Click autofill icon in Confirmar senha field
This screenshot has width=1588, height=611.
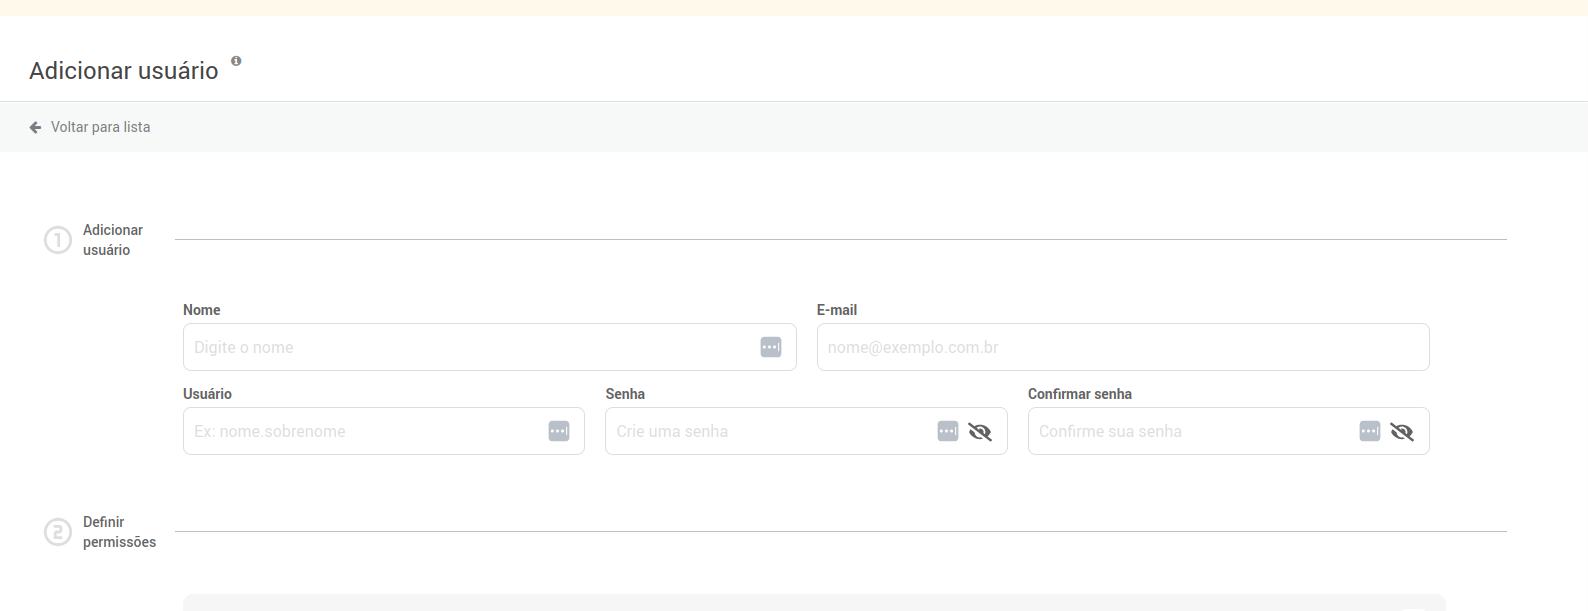coord(1370,431)
